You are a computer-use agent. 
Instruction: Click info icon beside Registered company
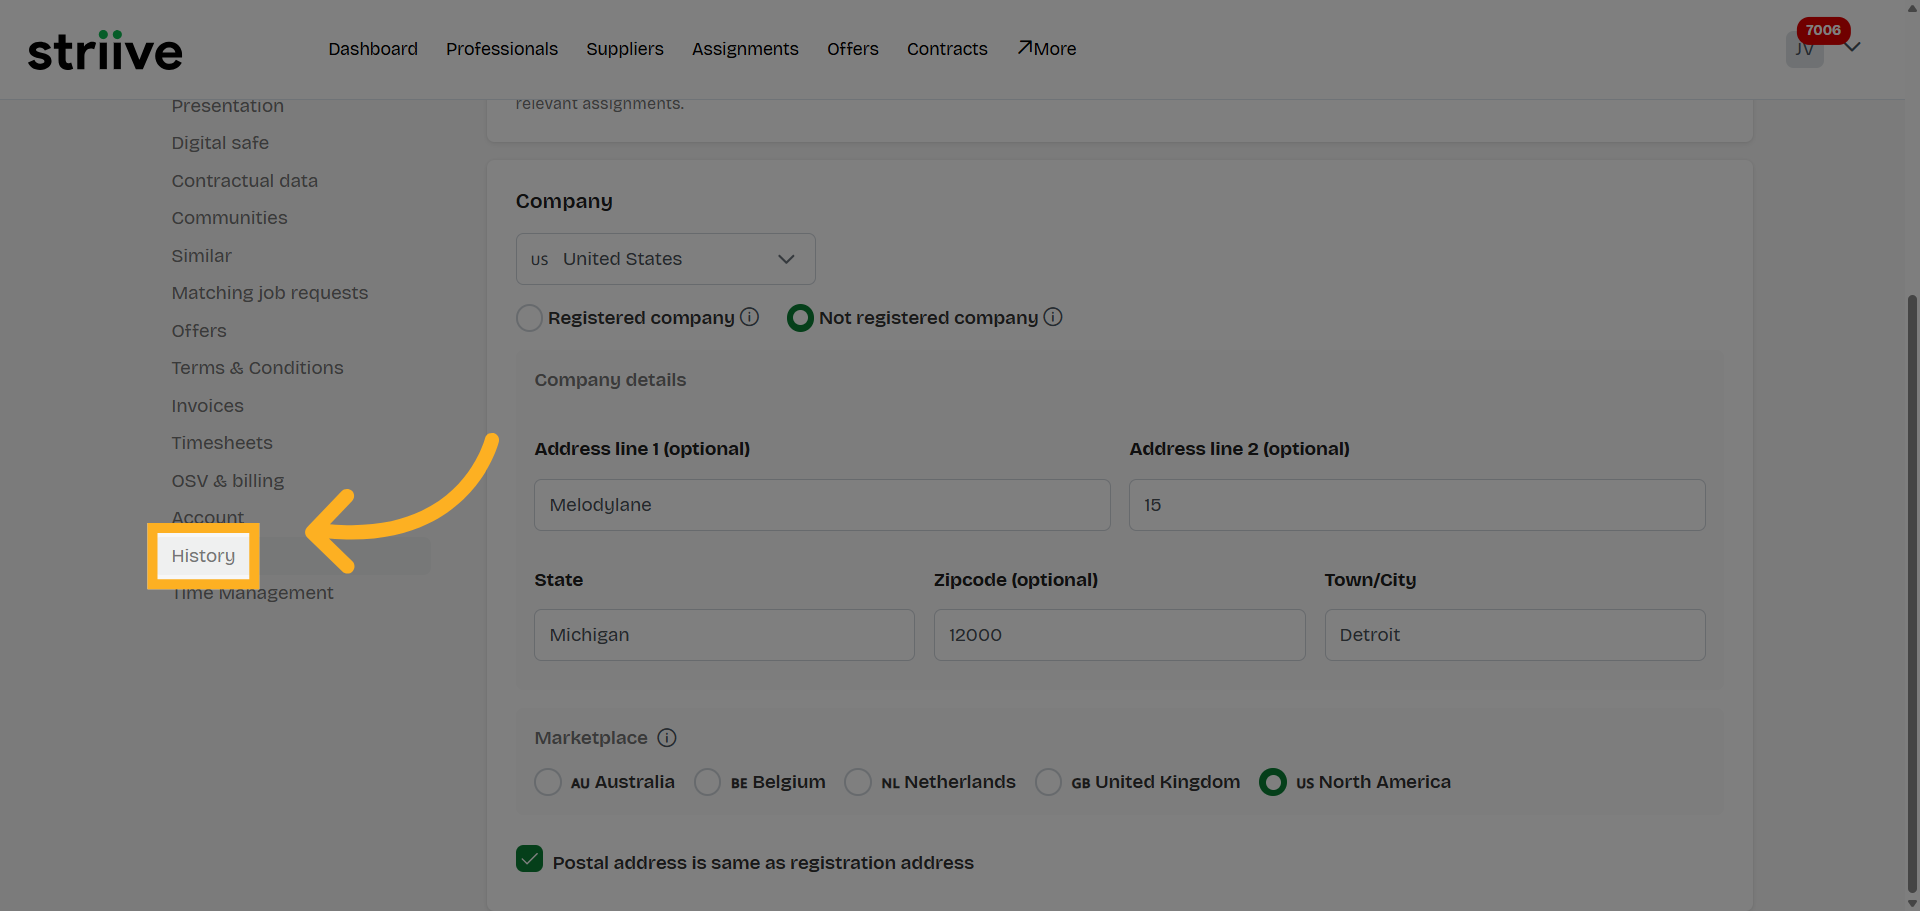750,317
